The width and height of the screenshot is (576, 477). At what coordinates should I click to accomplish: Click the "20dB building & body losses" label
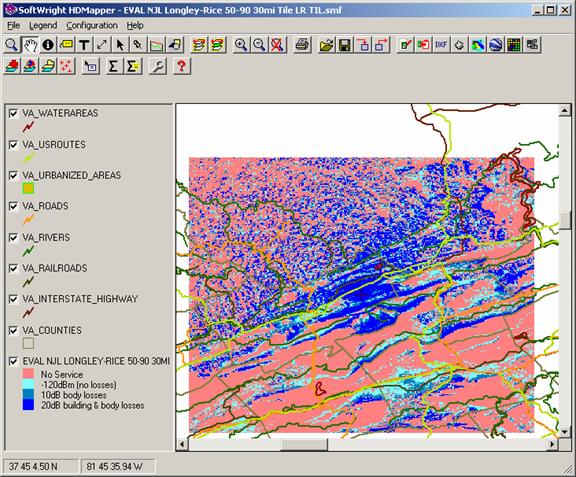[92, 405]
